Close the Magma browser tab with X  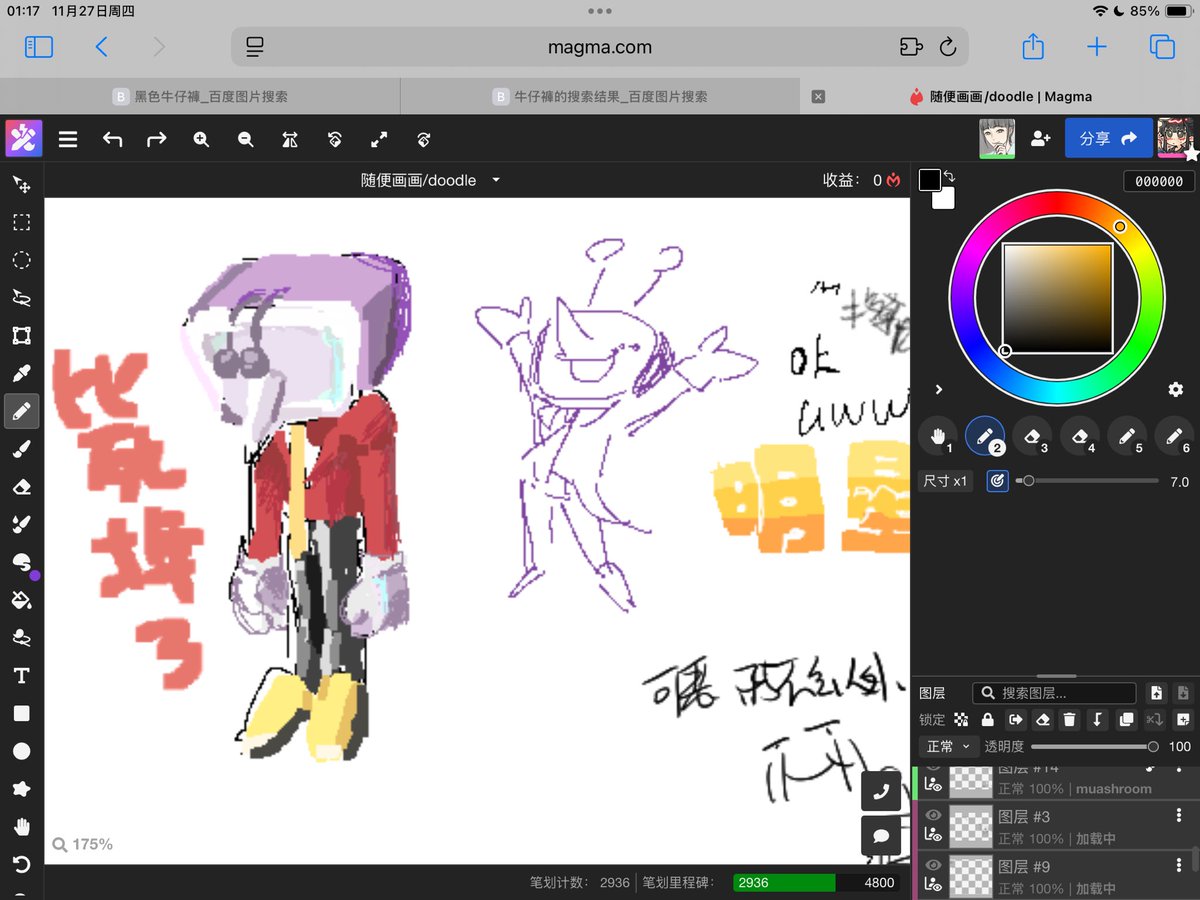[818, 97]
